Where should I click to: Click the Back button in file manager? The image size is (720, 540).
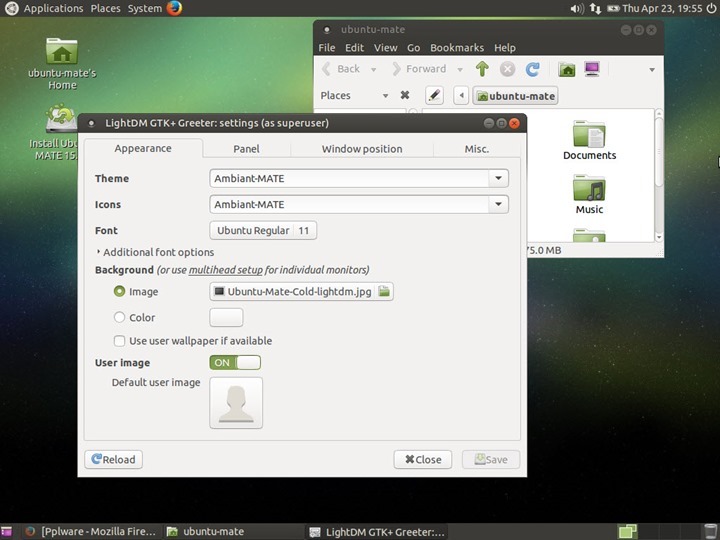pos(341,69)
